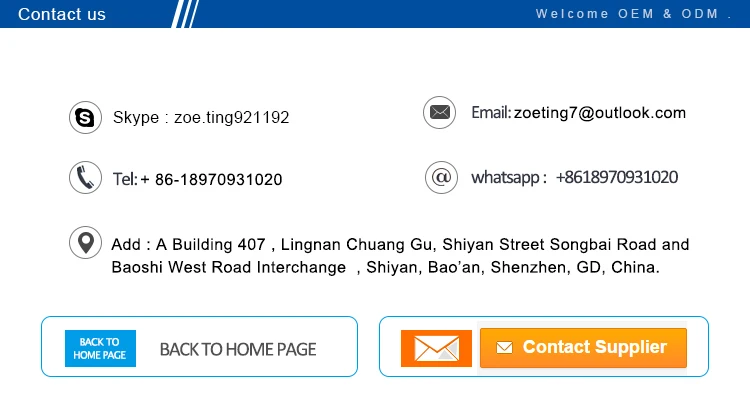Click the Tel number +86-18970931020
The height and width of the screenshot is (409, 750).
click(211, 180)
